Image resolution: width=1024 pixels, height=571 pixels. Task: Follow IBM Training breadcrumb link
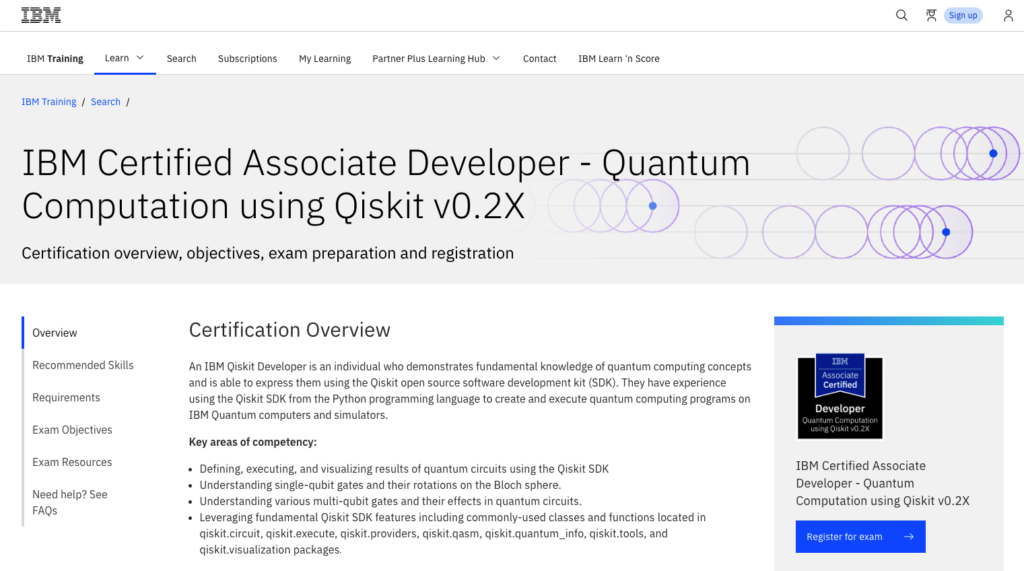click(x=49, y=102)
